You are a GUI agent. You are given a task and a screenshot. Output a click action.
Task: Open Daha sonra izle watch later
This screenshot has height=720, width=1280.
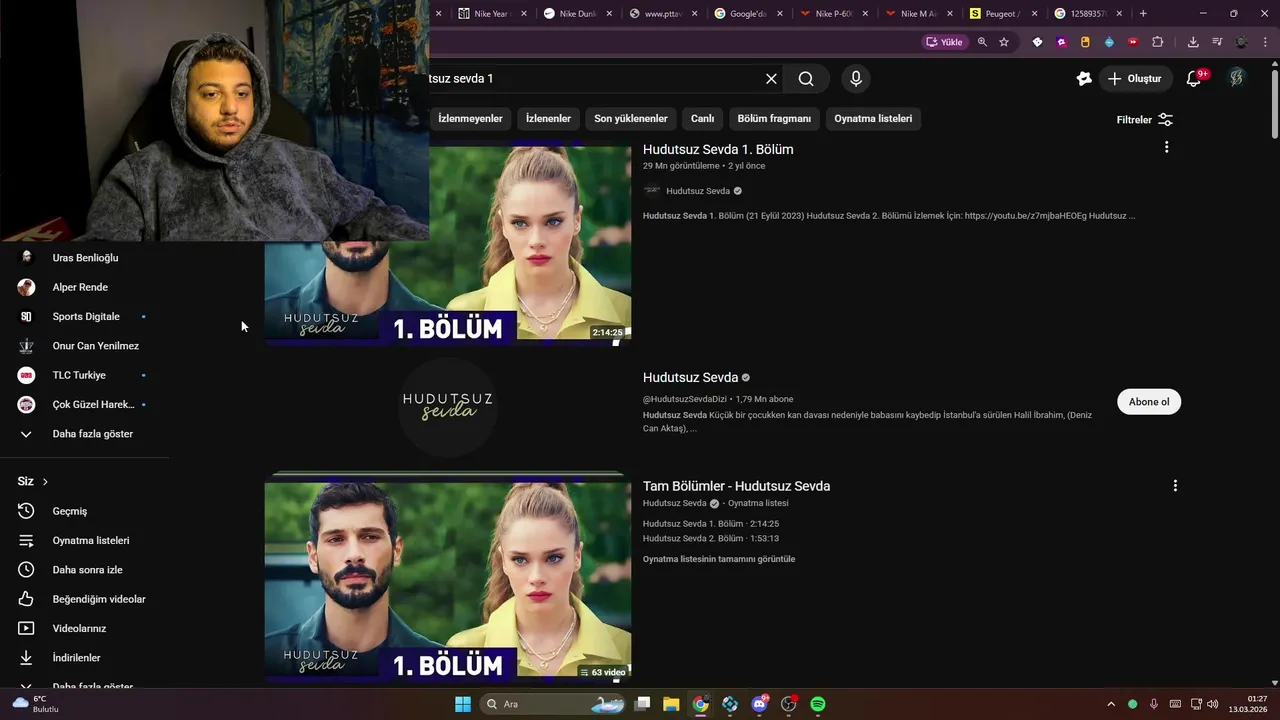tap(85, 570)
